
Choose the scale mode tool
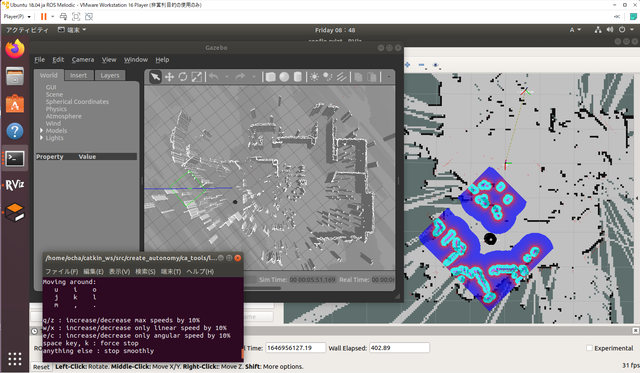pyautogui.click(x=196, y=77)
